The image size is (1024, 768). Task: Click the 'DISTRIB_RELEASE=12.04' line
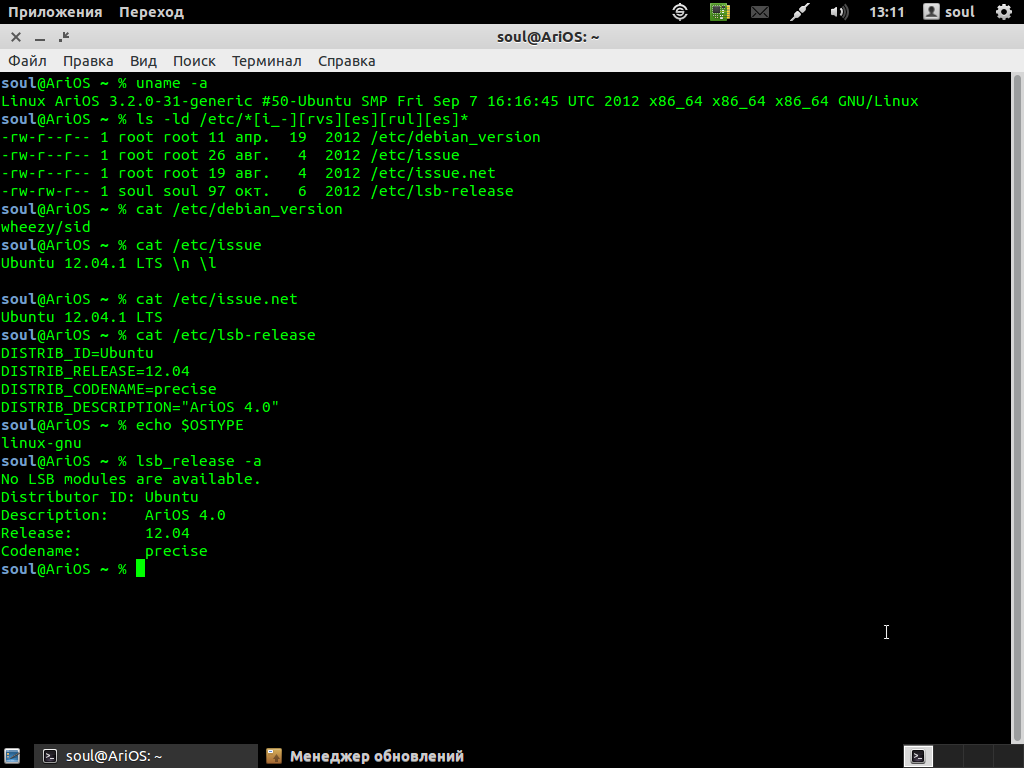tap(95, 371)
